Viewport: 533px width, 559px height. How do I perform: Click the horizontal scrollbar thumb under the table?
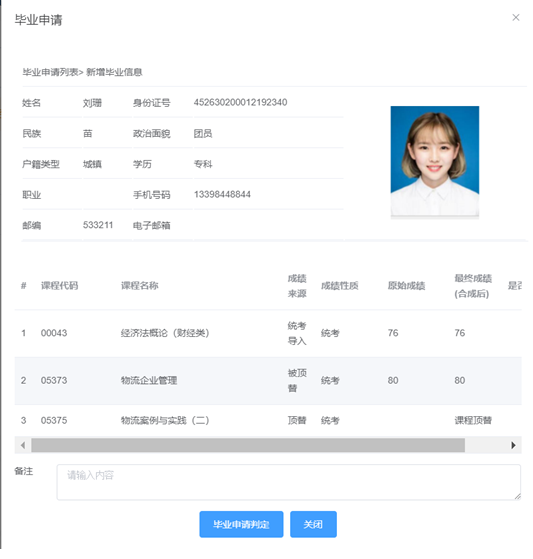(x=248, y=445)
